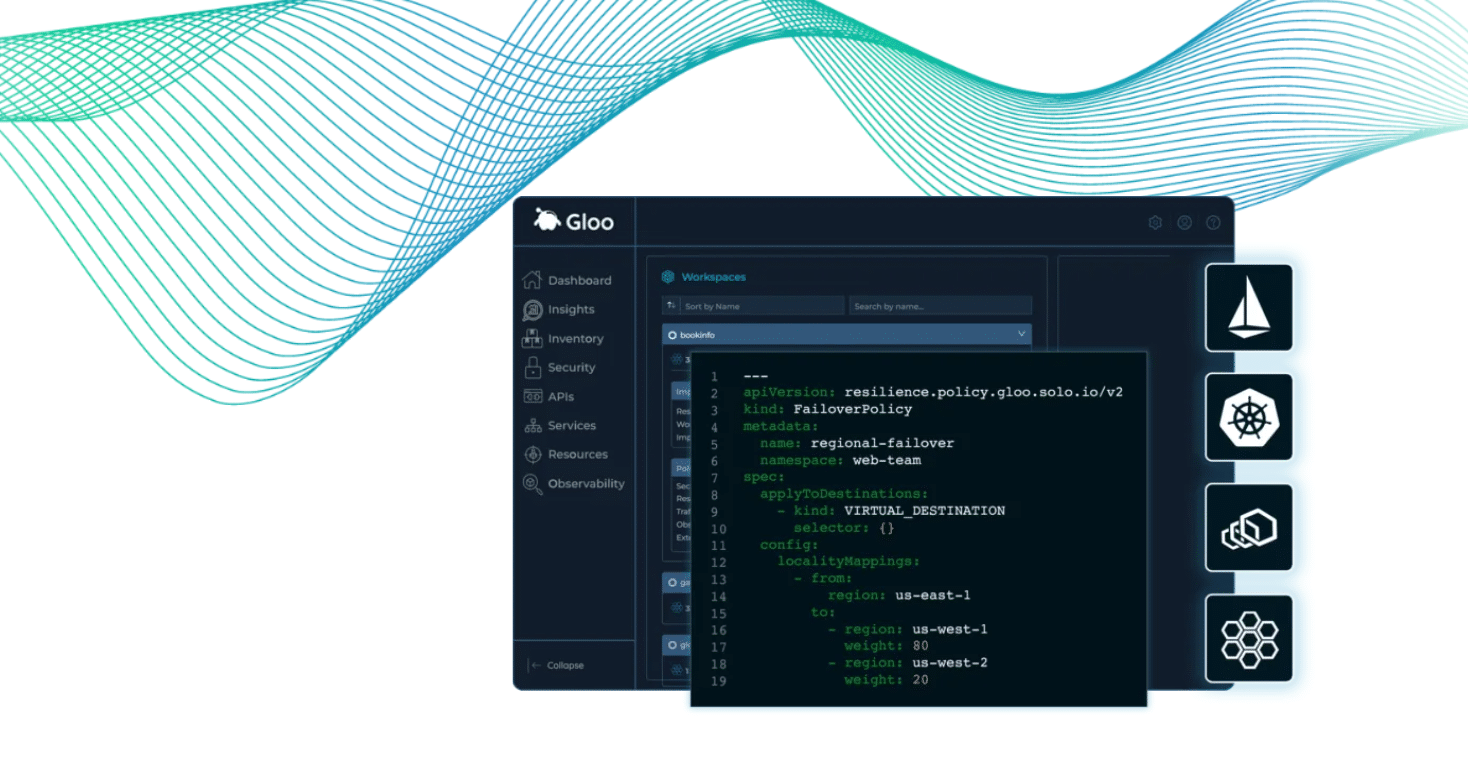Click the localityMappings: line
This screenshot has height=780, width=1468.
point(849,562)
